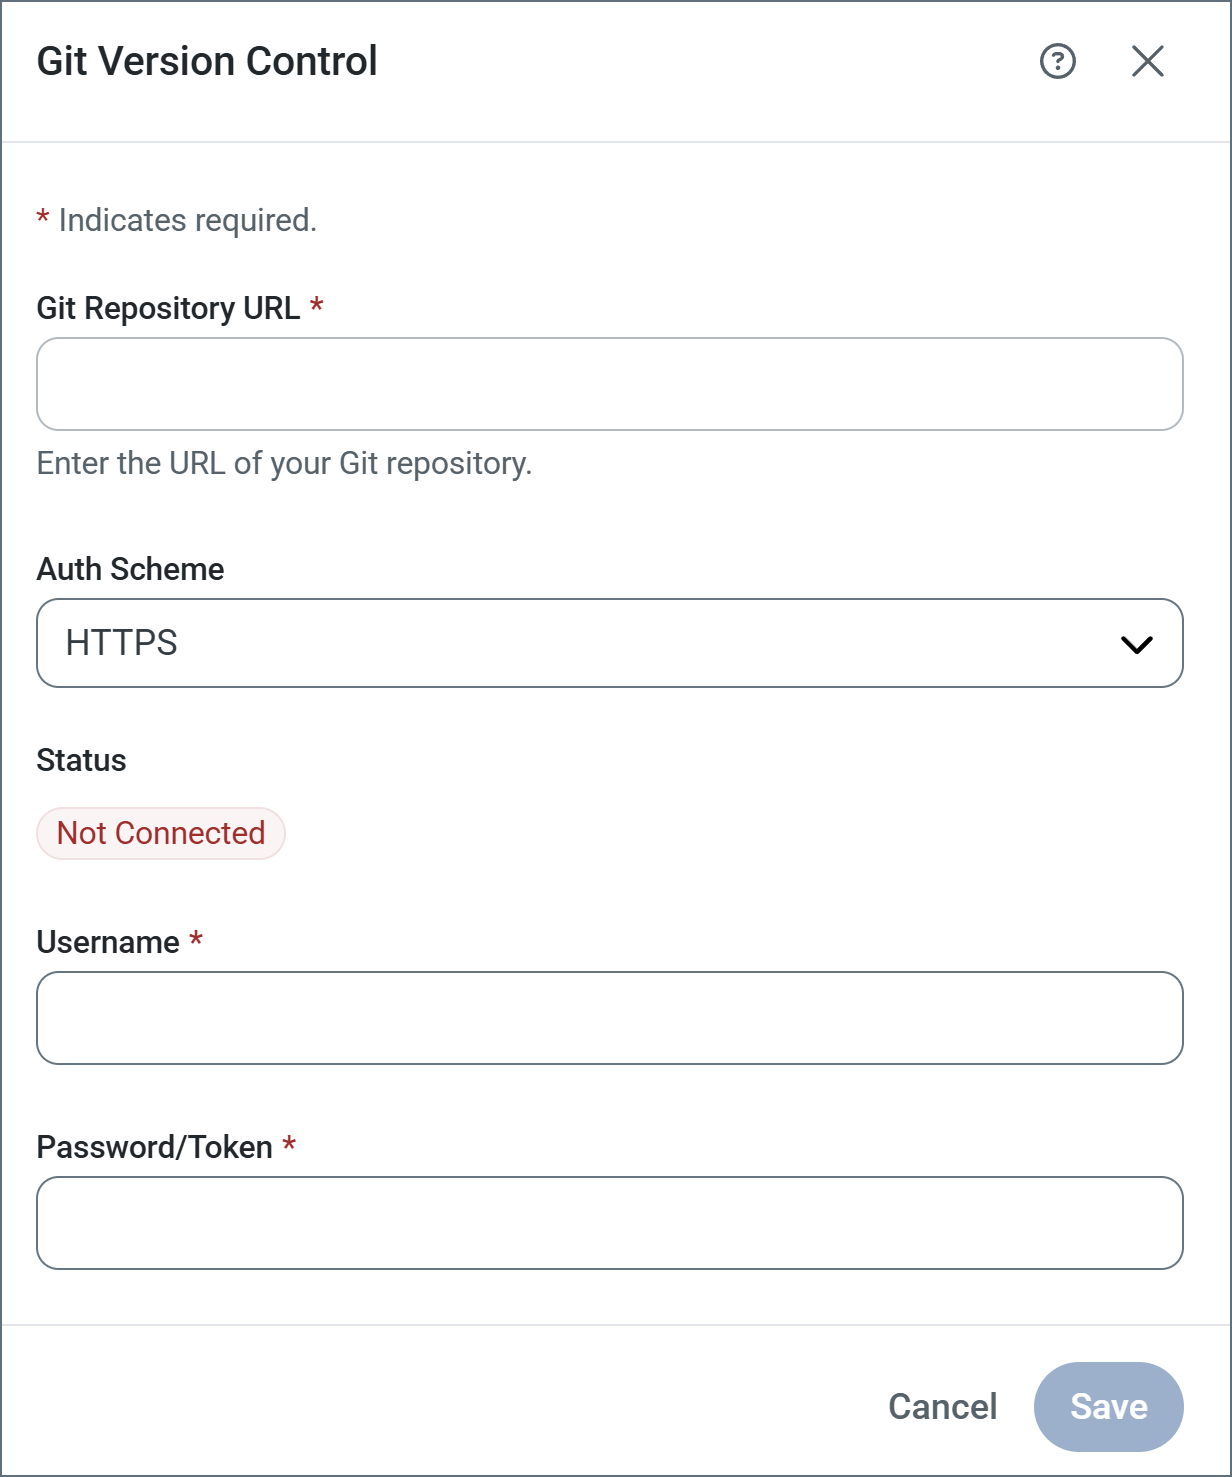
Task: Click the Git Repository URL input field
Action: [609, 384]
